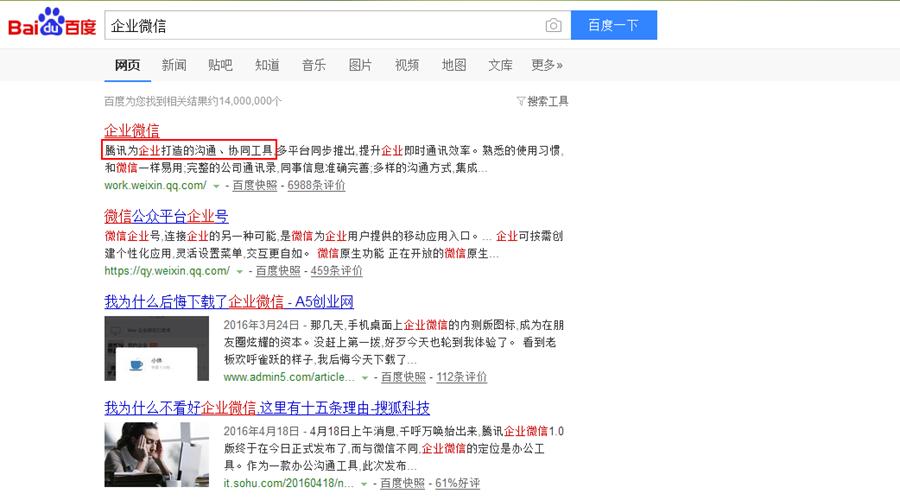Open 微信公众平台企业号 result title

pyautogui.click(x=166, y=216)
